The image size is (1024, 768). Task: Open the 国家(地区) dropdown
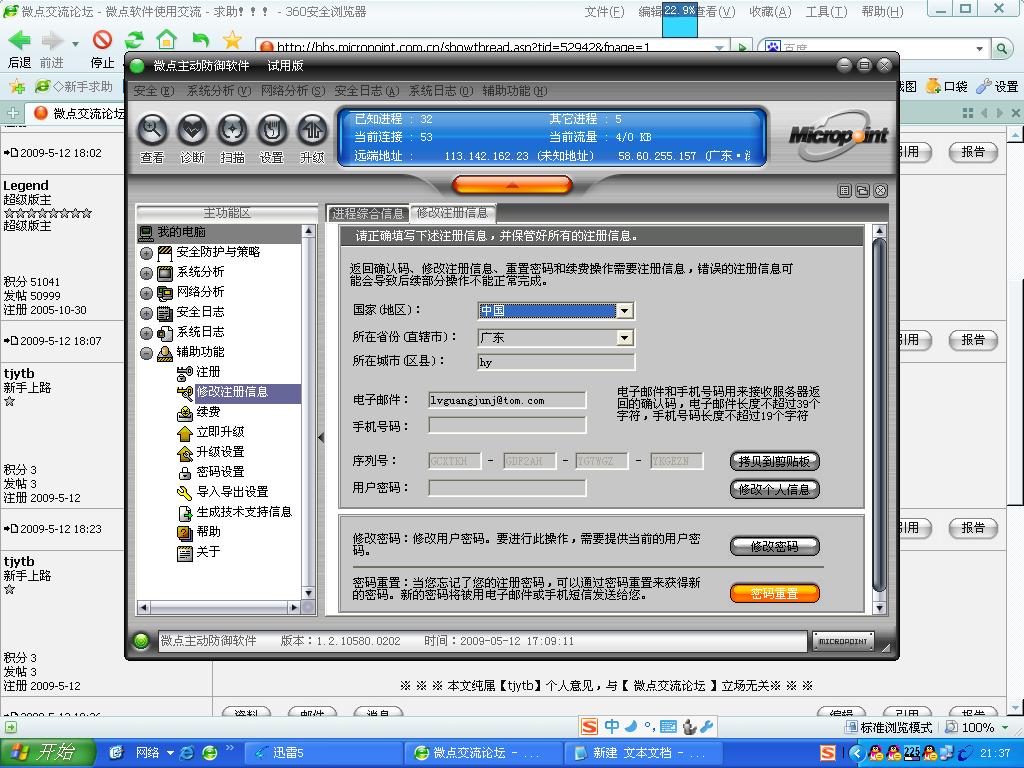(625, 311)
